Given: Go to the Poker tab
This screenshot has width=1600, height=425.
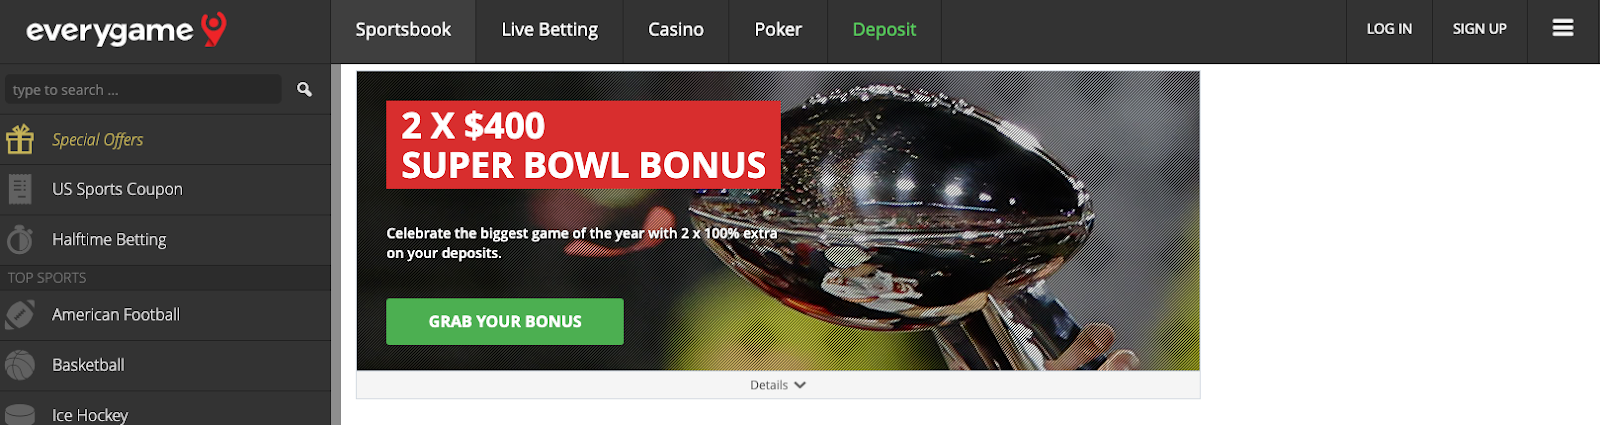Looking at the screenshot, I should coord(778,30).
